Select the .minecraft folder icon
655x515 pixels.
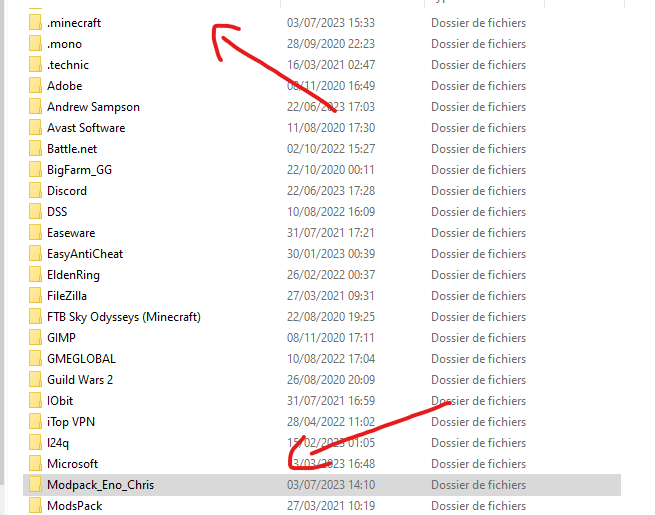click(x=36, y=23)
